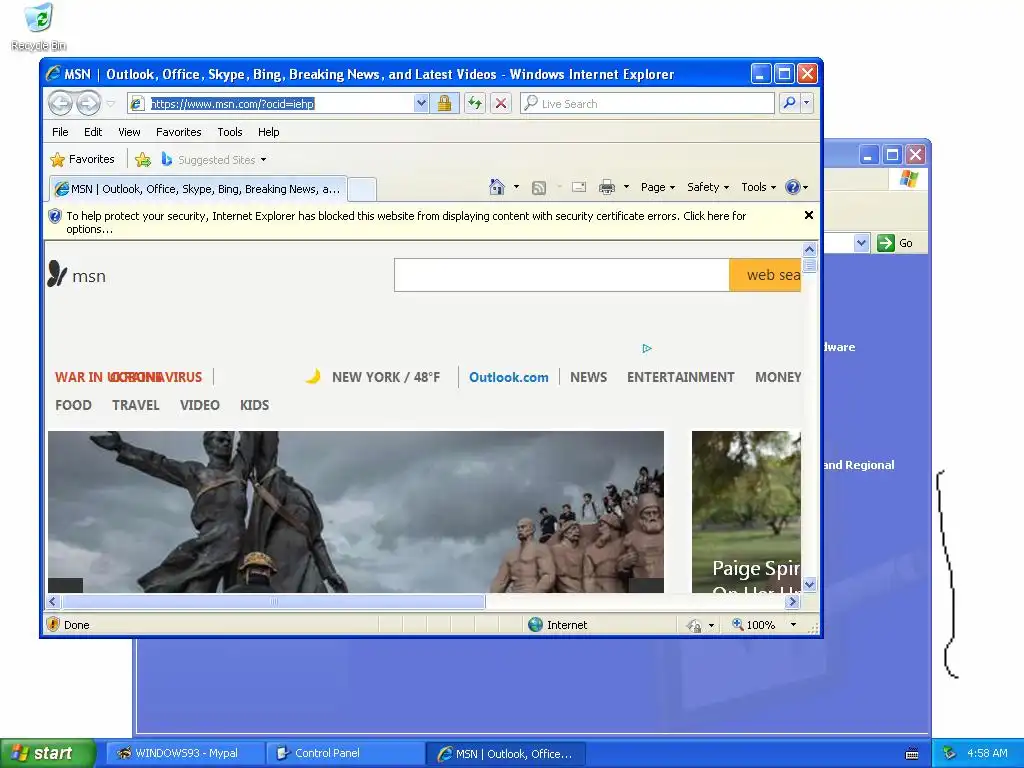Open the NEWS section link

tap(588, 377)
